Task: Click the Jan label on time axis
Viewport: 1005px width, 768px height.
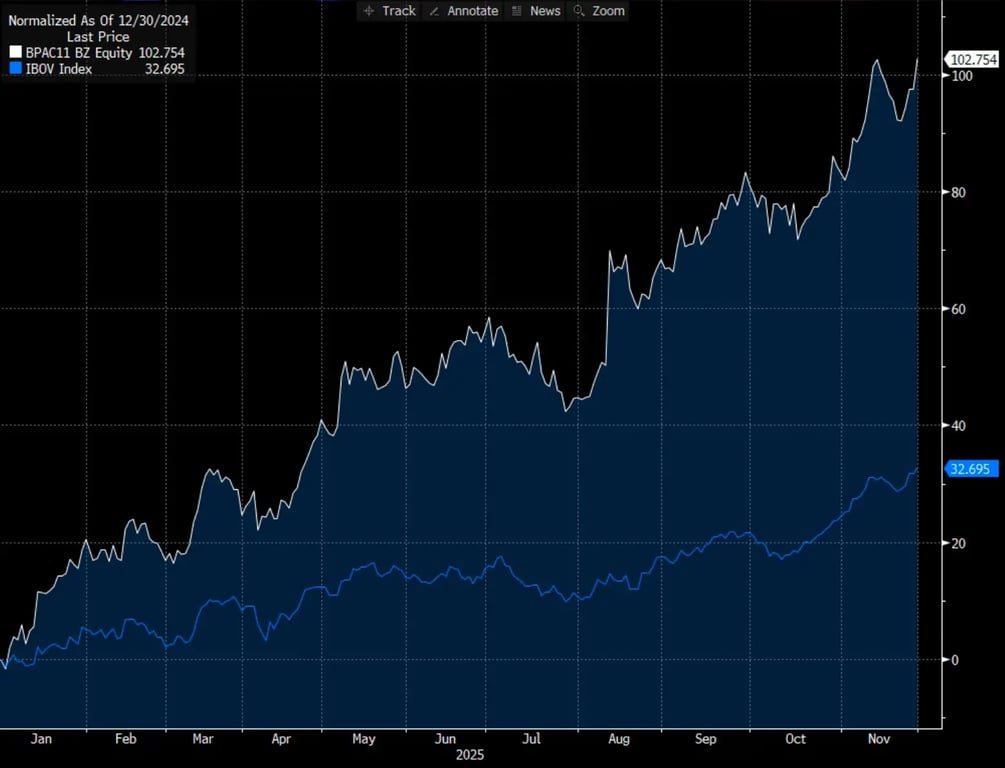Action: (41, 739)
